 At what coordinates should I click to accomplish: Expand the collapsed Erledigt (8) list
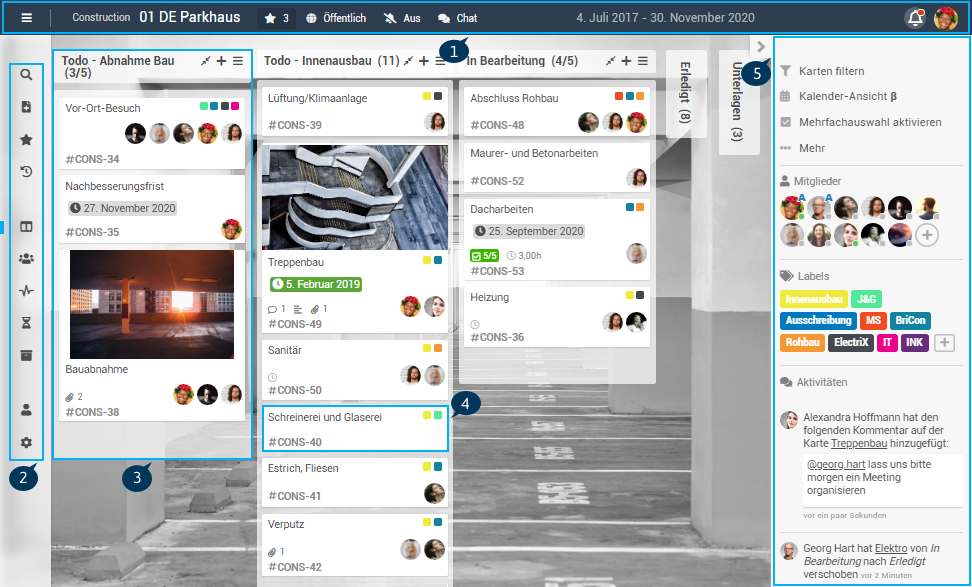[686, 93]
